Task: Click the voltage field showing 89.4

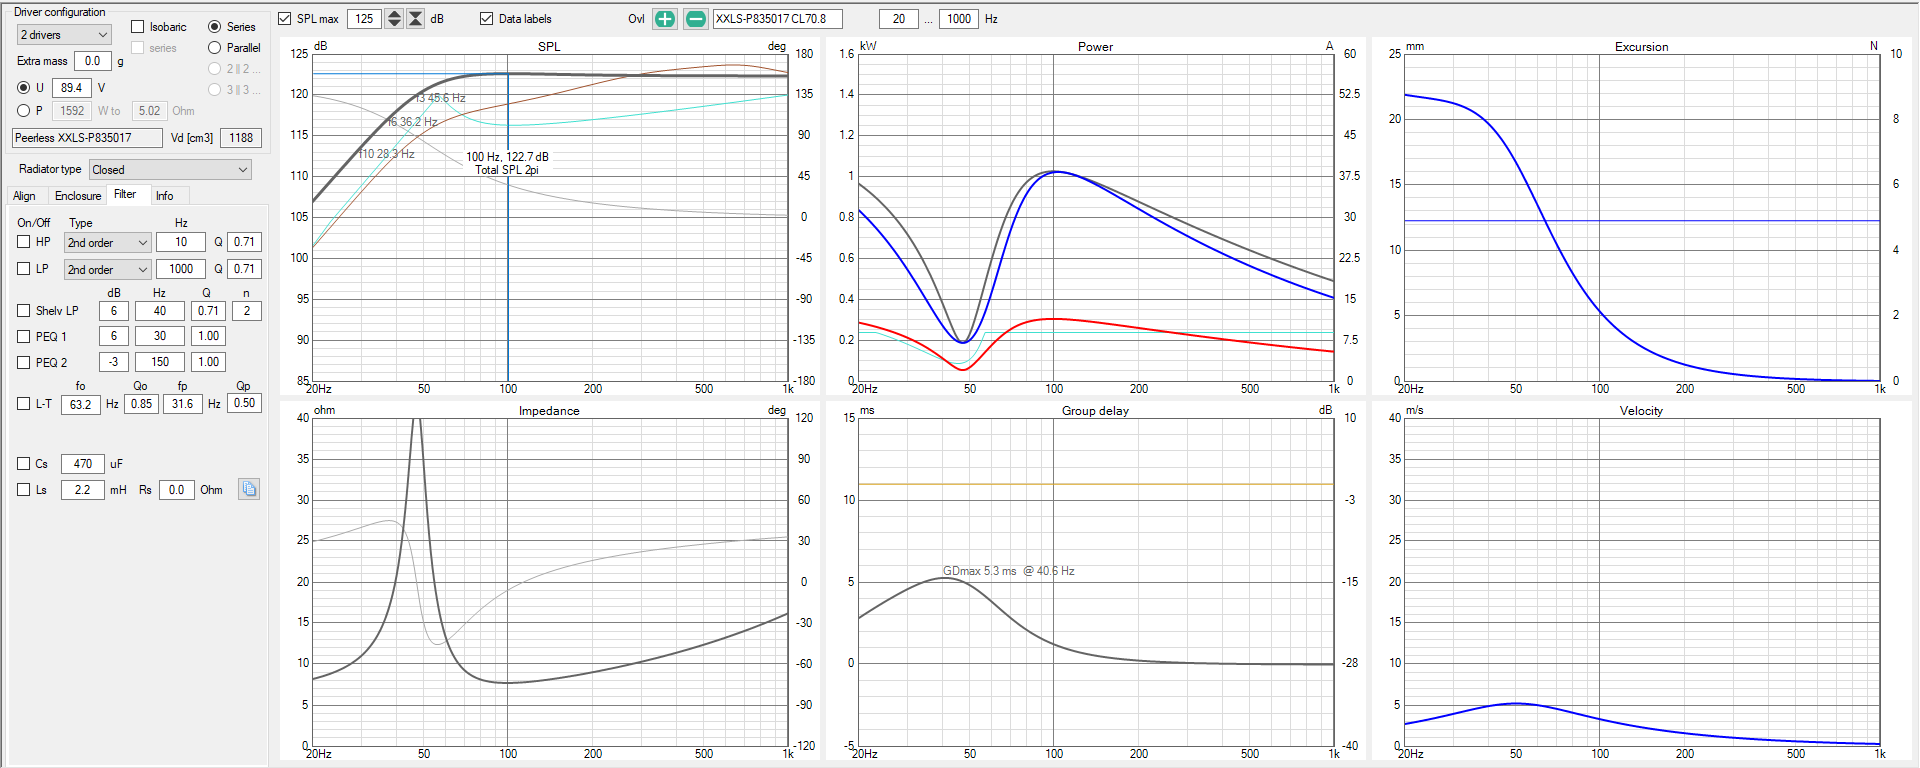Action: point(71,88)
